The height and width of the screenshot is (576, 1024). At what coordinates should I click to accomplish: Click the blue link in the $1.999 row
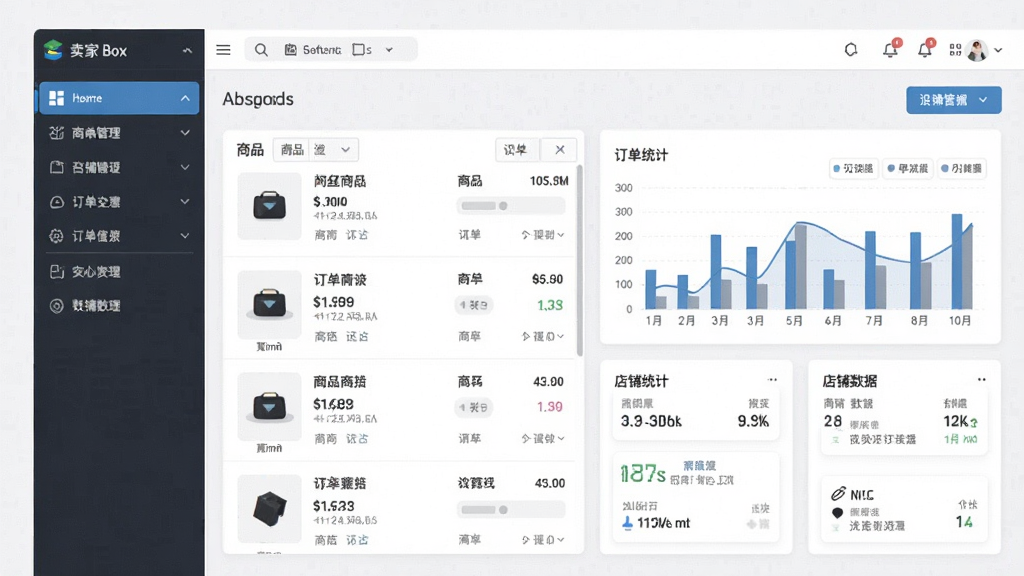point(357,336)
